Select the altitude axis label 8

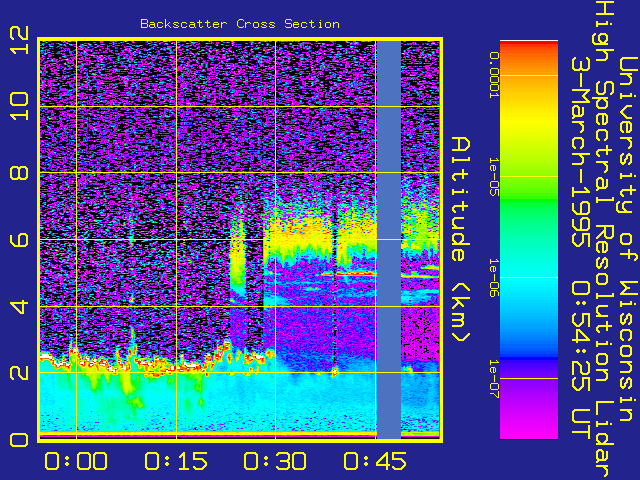tap(20, 173)
